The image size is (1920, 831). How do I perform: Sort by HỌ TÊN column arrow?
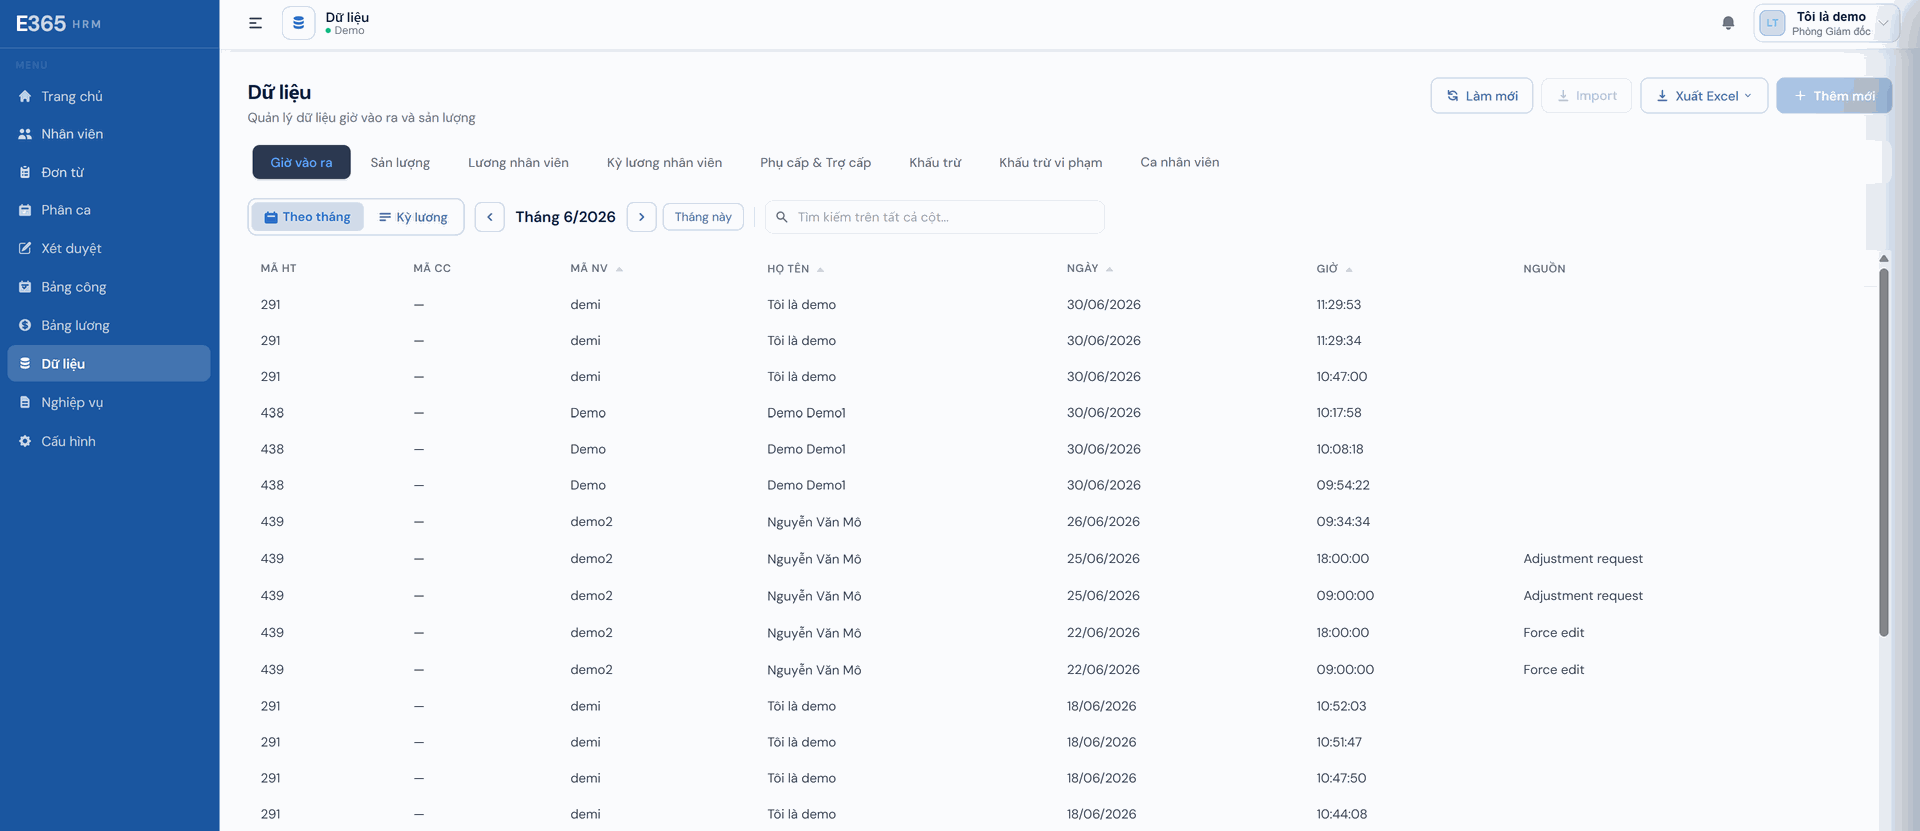coord(820,269)
